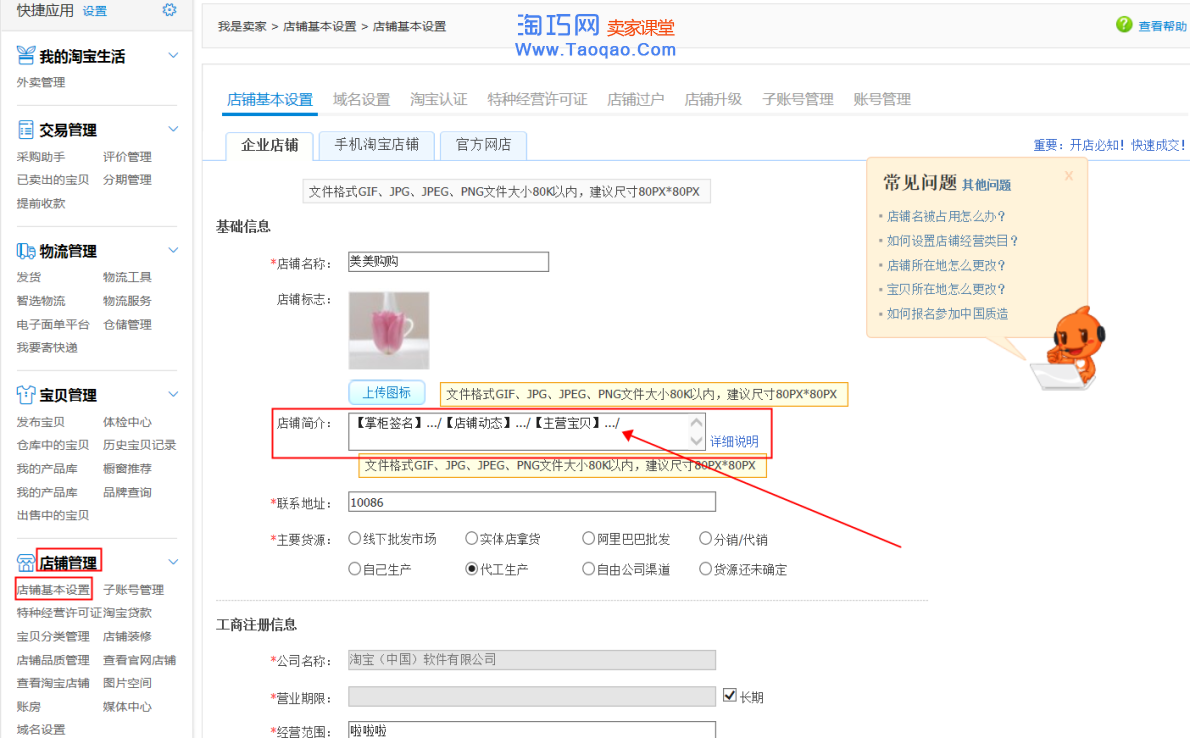
Task: Open 已卖出的宝贝 in the sidebar
Action: coord(53,180)
